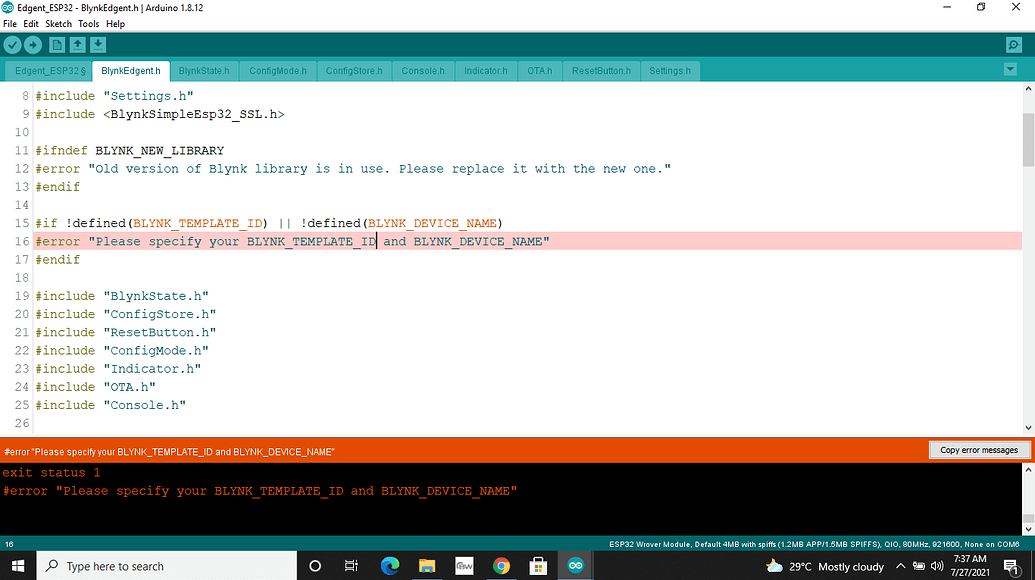This screenshot has height=580, width=1035.
Task: Verify the sketch with the checkmark icon
Action: pos(12,44)
